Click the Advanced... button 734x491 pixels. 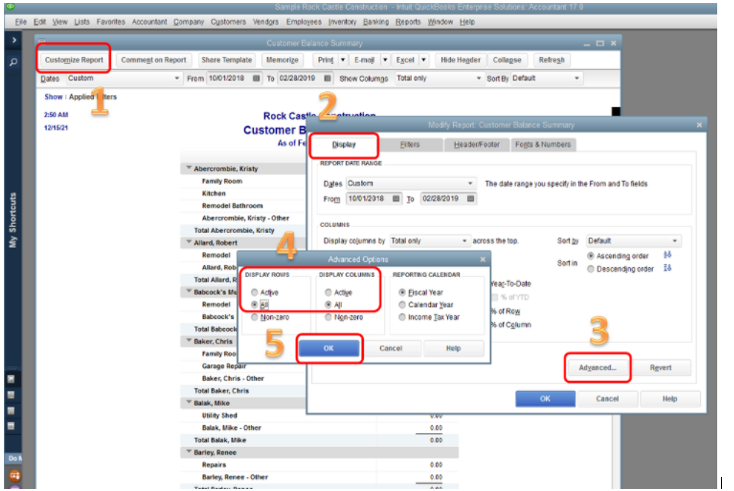(597, 367)
